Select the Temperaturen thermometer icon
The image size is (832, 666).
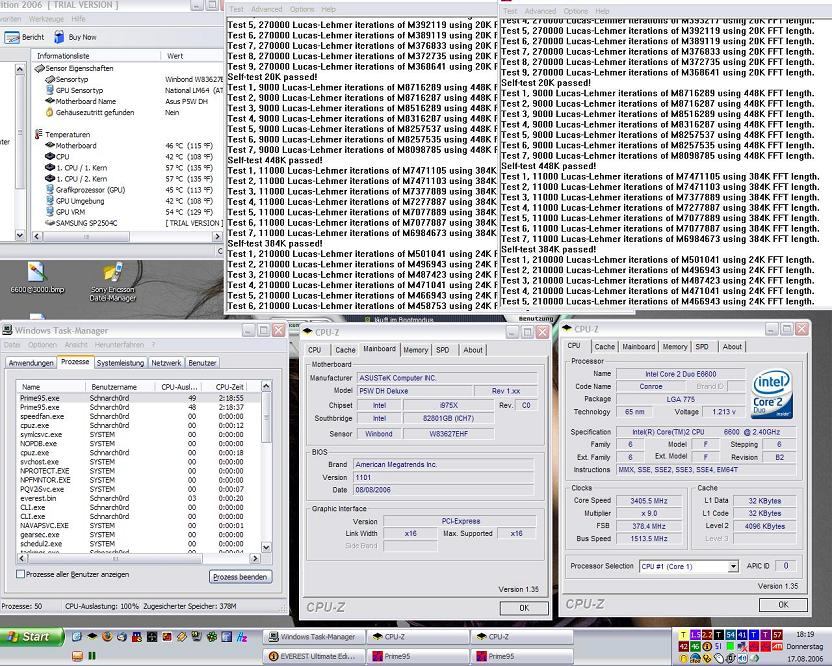[39, 134]
